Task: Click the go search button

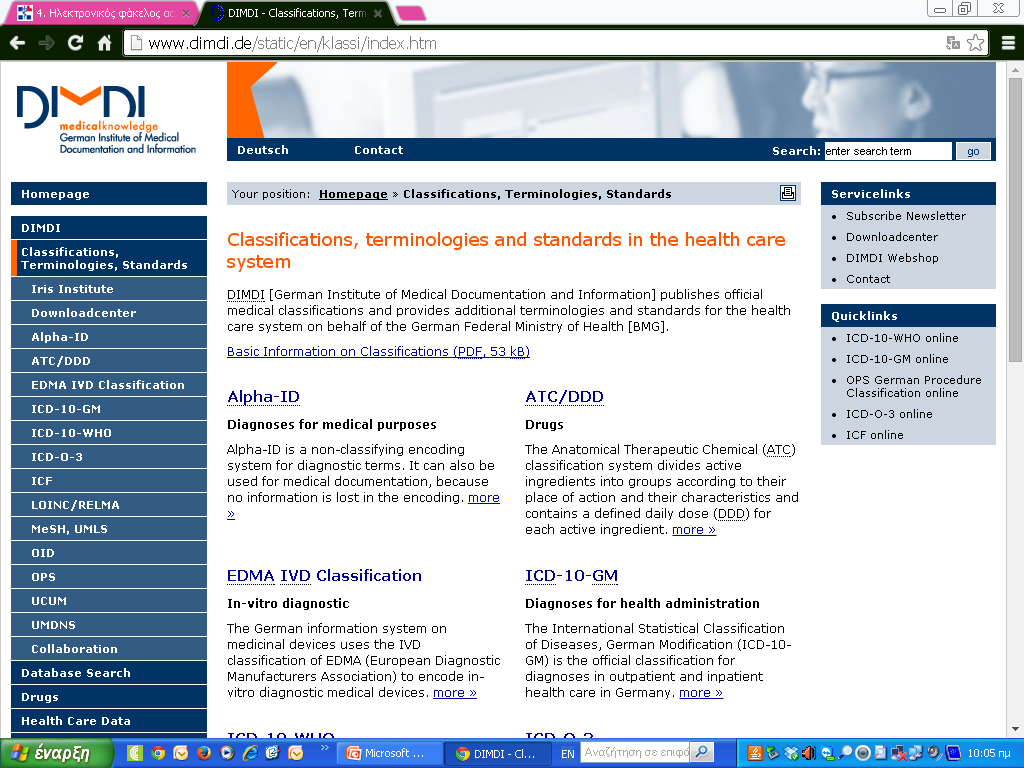Action: point(973,151)
